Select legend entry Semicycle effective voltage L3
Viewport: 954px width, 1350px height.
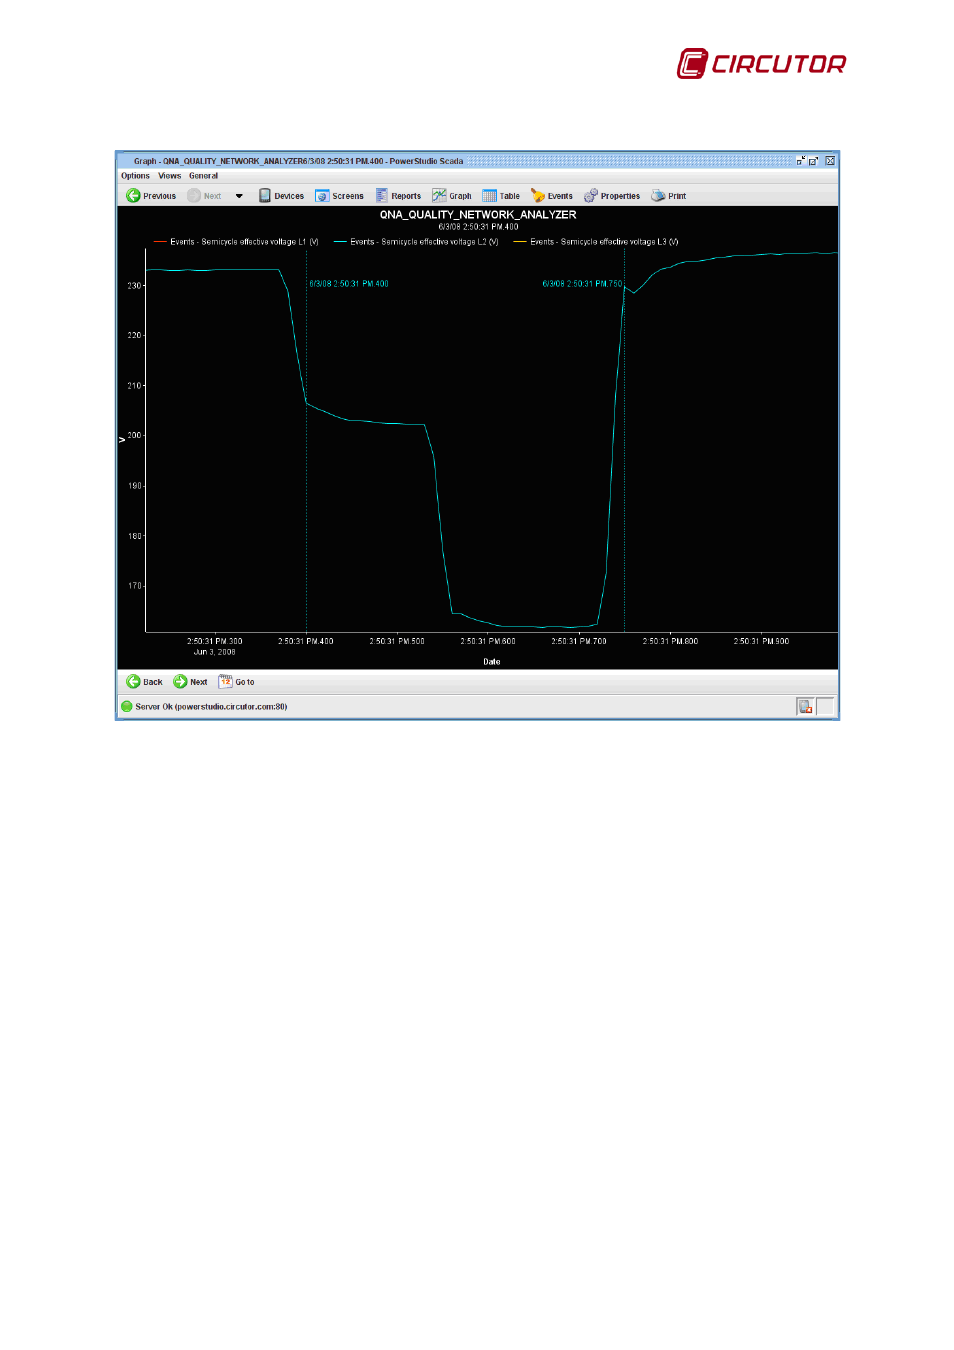[596, 242]
